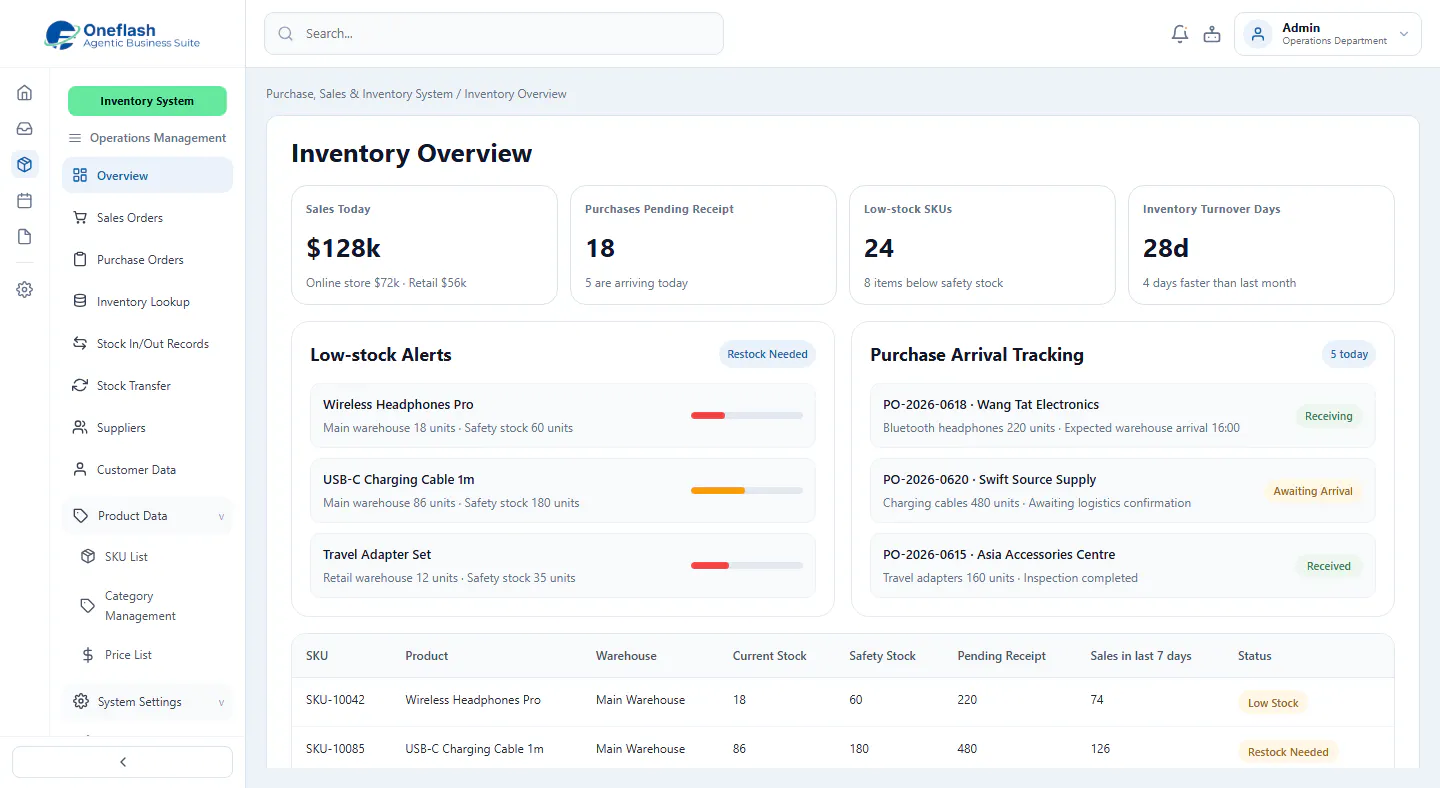
Task: Click Wireless Headphones Pro stock level bar
Action: pos(747,415)
